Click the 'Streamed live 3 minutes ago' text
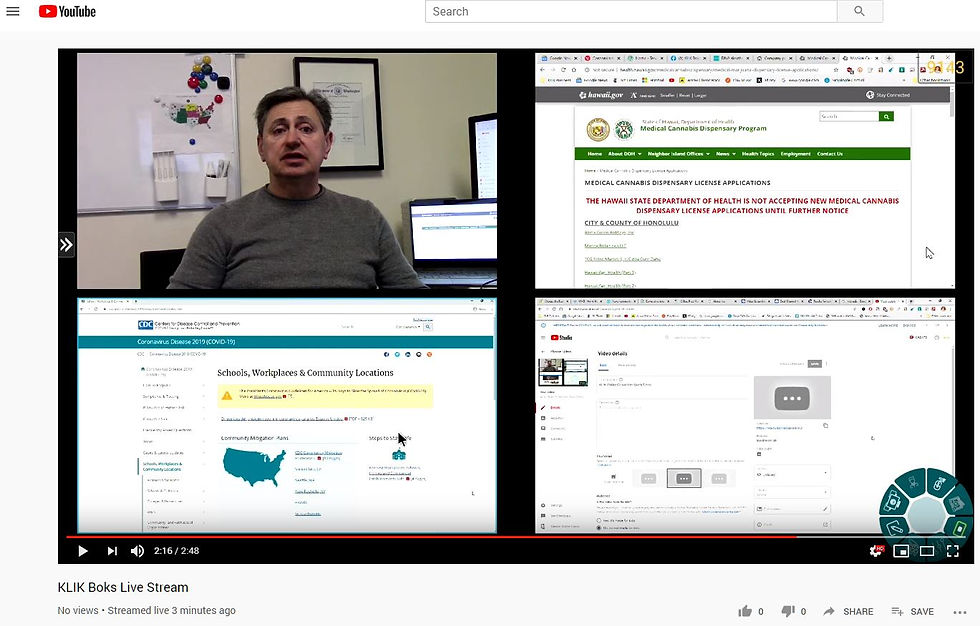Viewport: 980px width, 626px height. pyautogui.click(x=171, y=610)
